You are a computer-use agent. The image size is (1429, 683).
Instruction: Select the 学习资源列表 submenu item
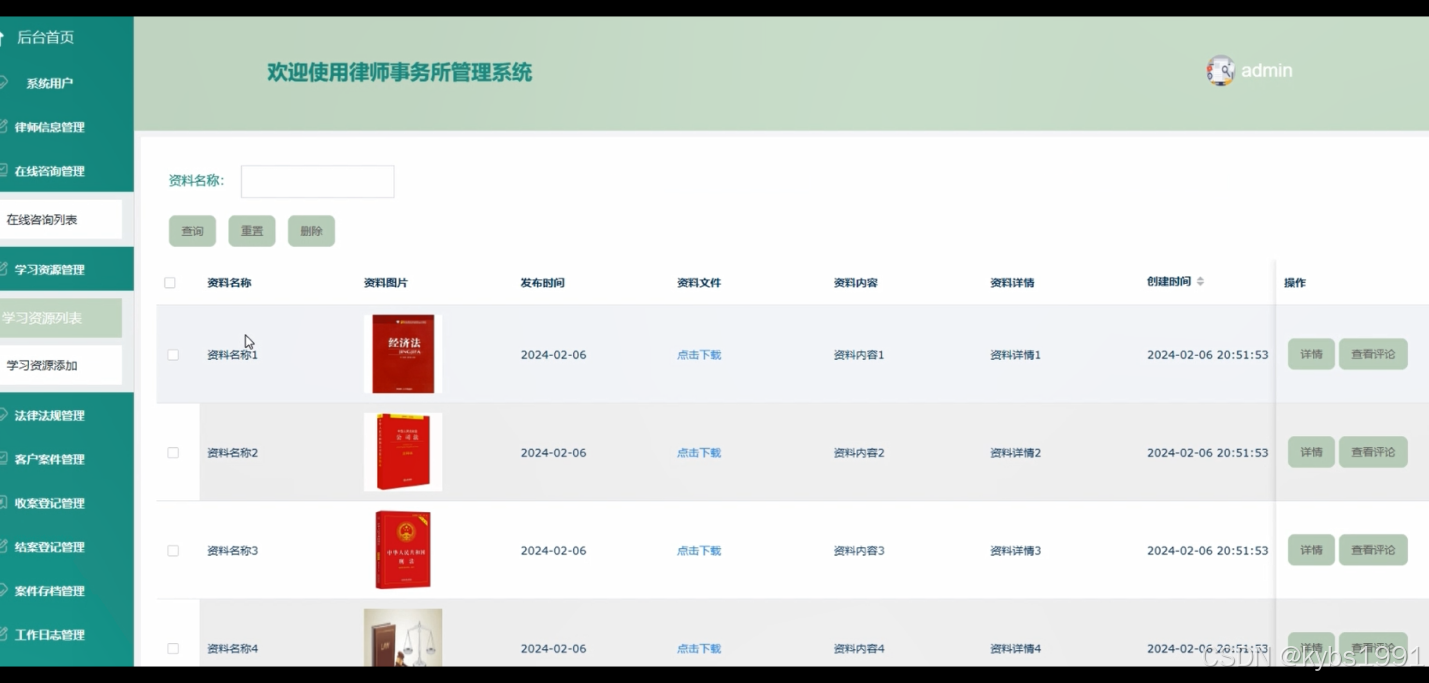(x=61, y=318)
